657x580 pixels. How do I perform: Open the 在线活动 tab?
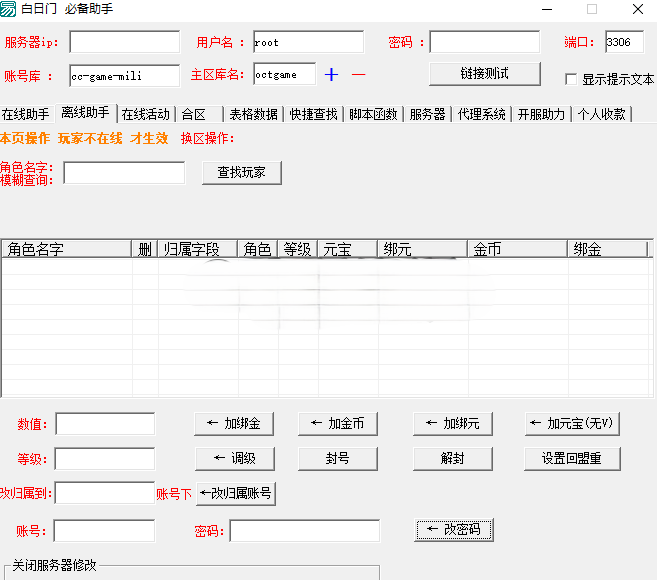pyautogui.click(x=145, y=114)
